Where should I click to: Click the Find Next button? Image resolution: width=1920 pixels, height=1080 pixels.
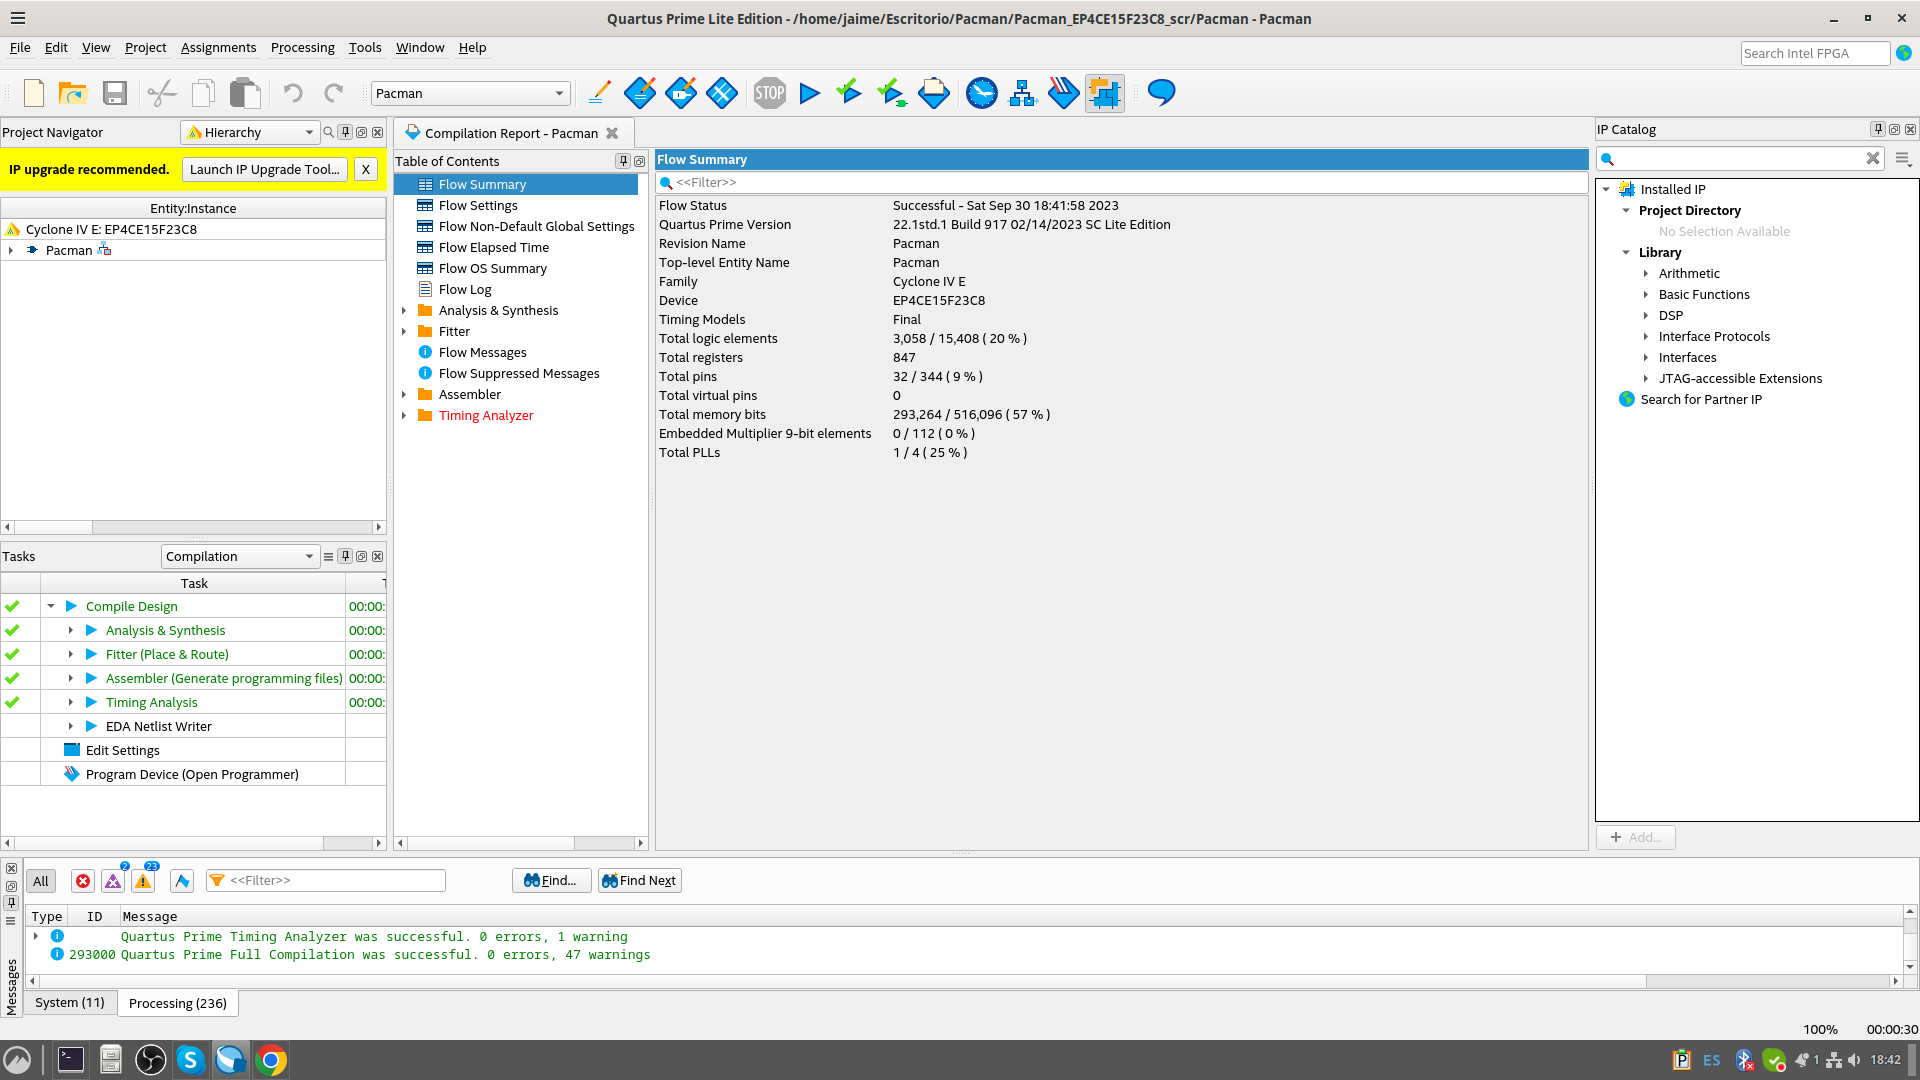640,881
